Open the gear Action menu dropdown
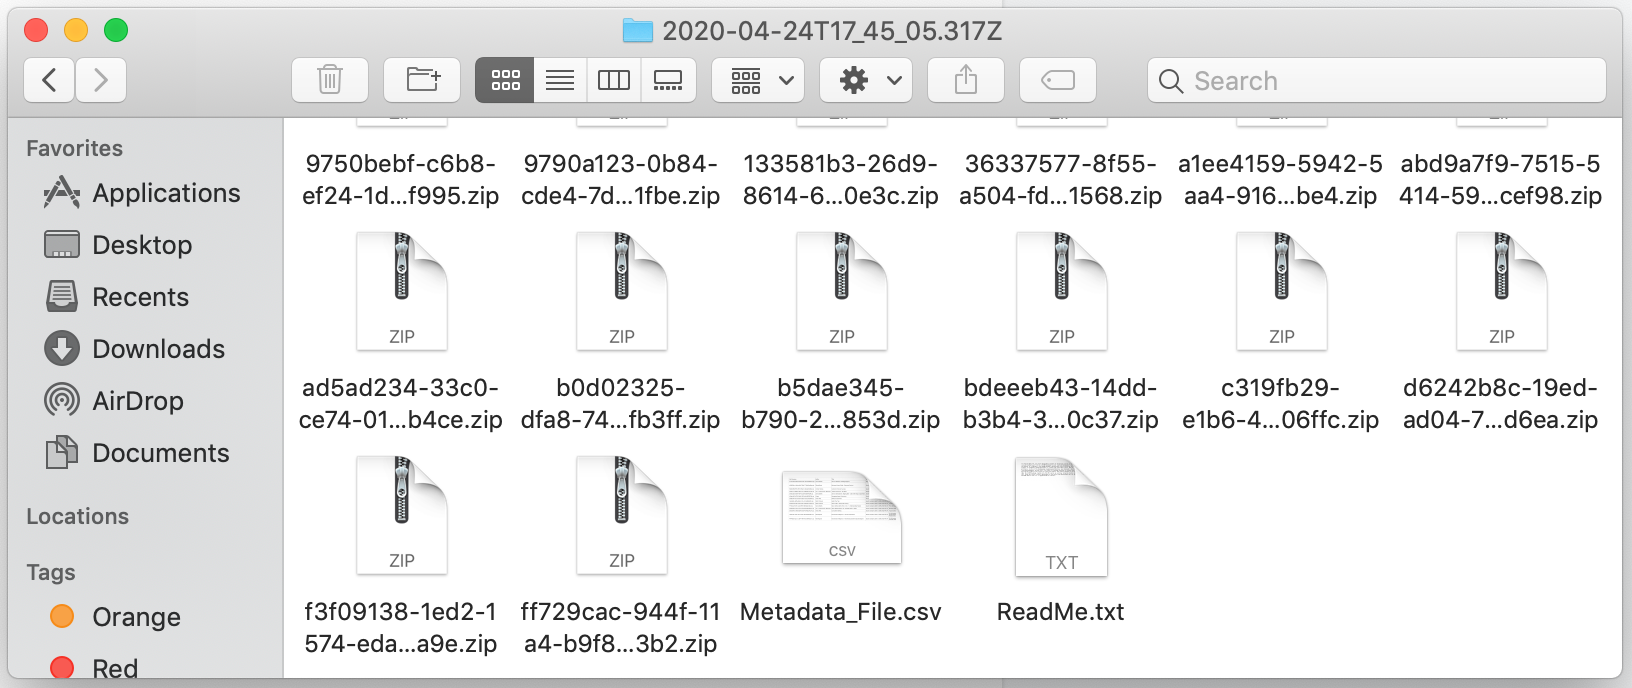 868,80
